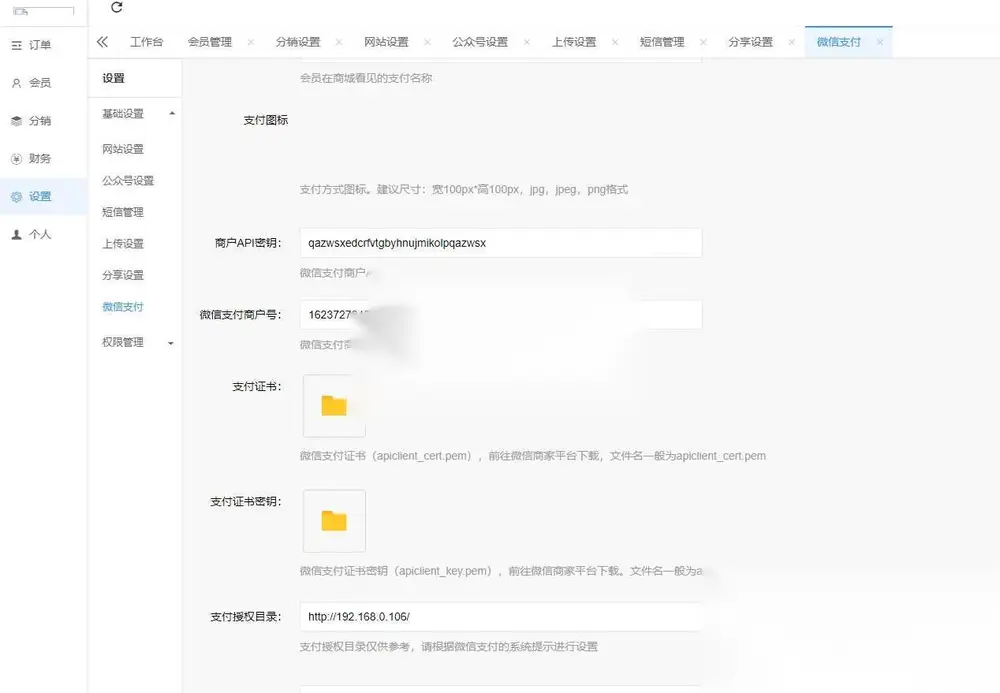1000x693 pixels.
Task: Close the 微信支付 tab
Action: click(x=880, y=42)
